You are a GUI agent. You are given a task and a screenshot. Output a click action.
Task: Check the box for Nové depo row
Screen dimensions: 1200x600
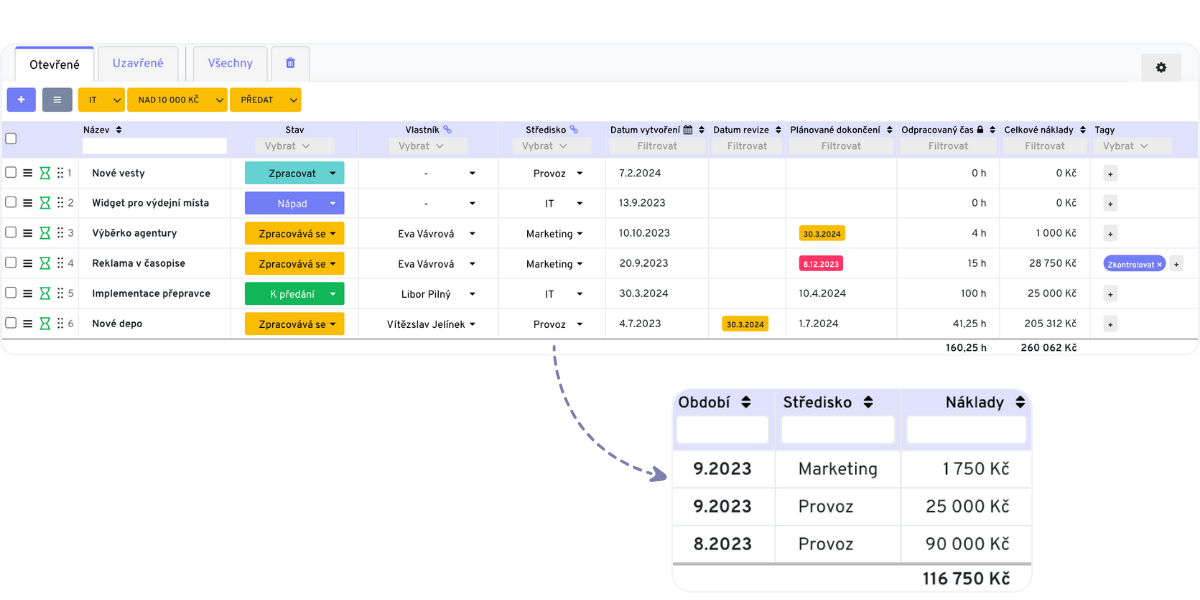(x=11, y=324)
